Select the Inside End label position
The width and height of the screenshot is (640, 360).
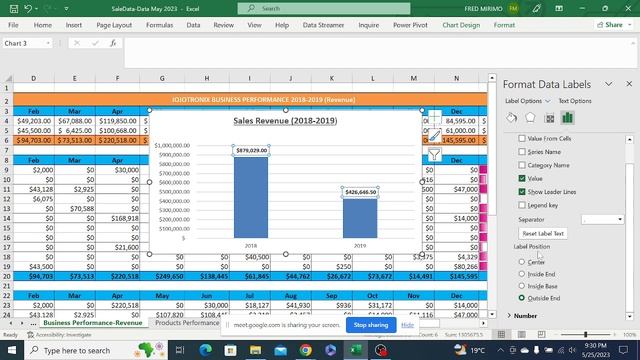[x=522, y=274]
